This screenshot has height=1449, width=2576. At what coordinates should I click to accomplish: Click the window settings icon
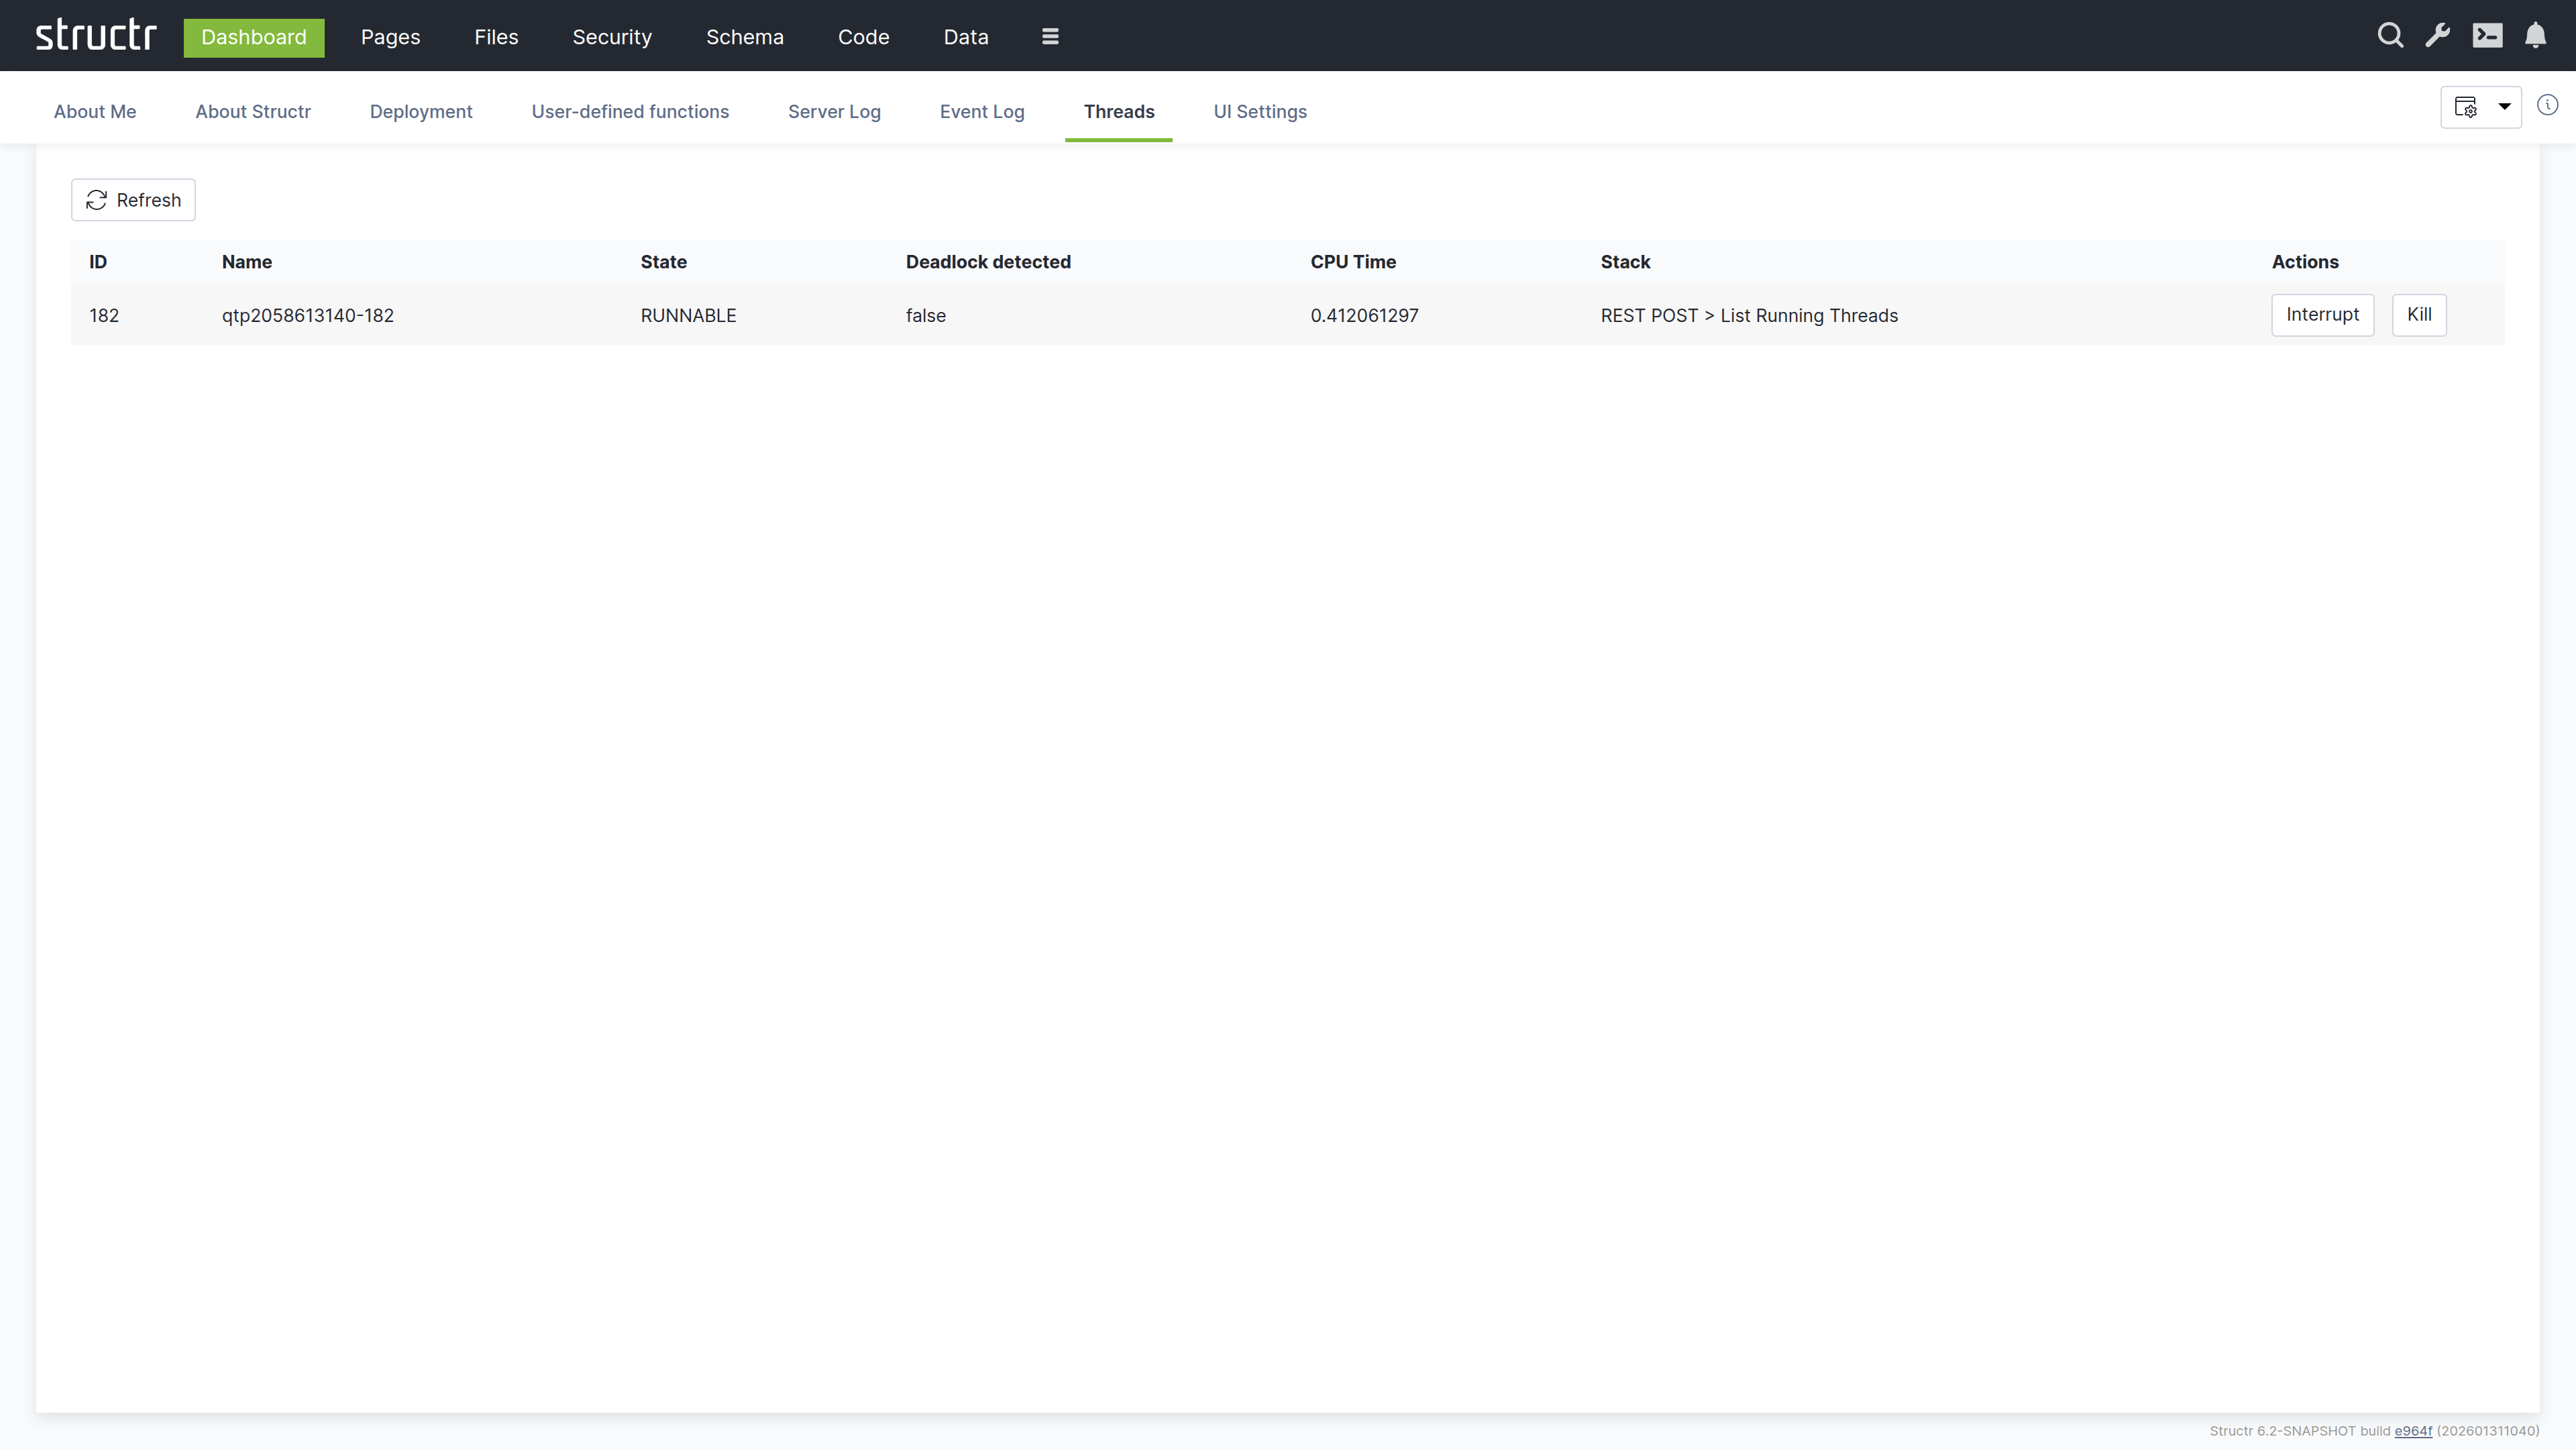pos(2466,107)
